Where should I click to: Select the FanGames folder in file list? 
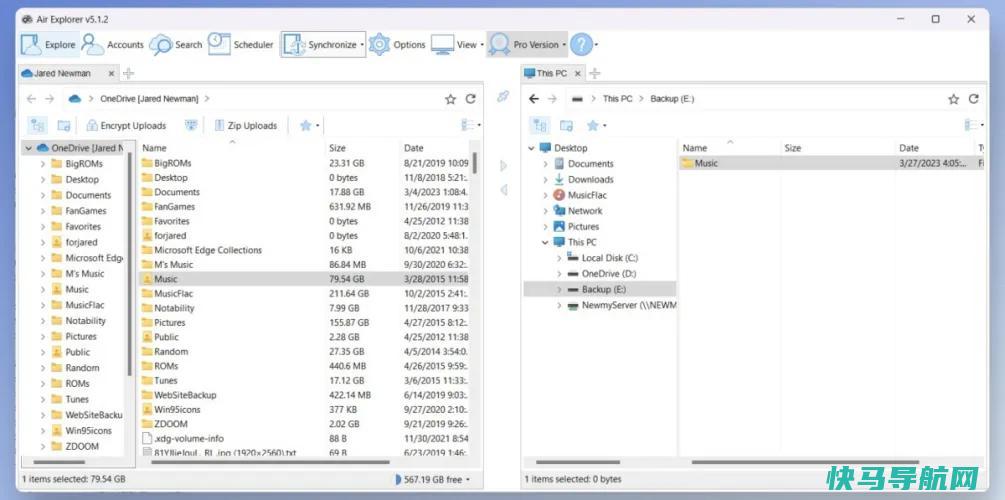tap(174, 206)
